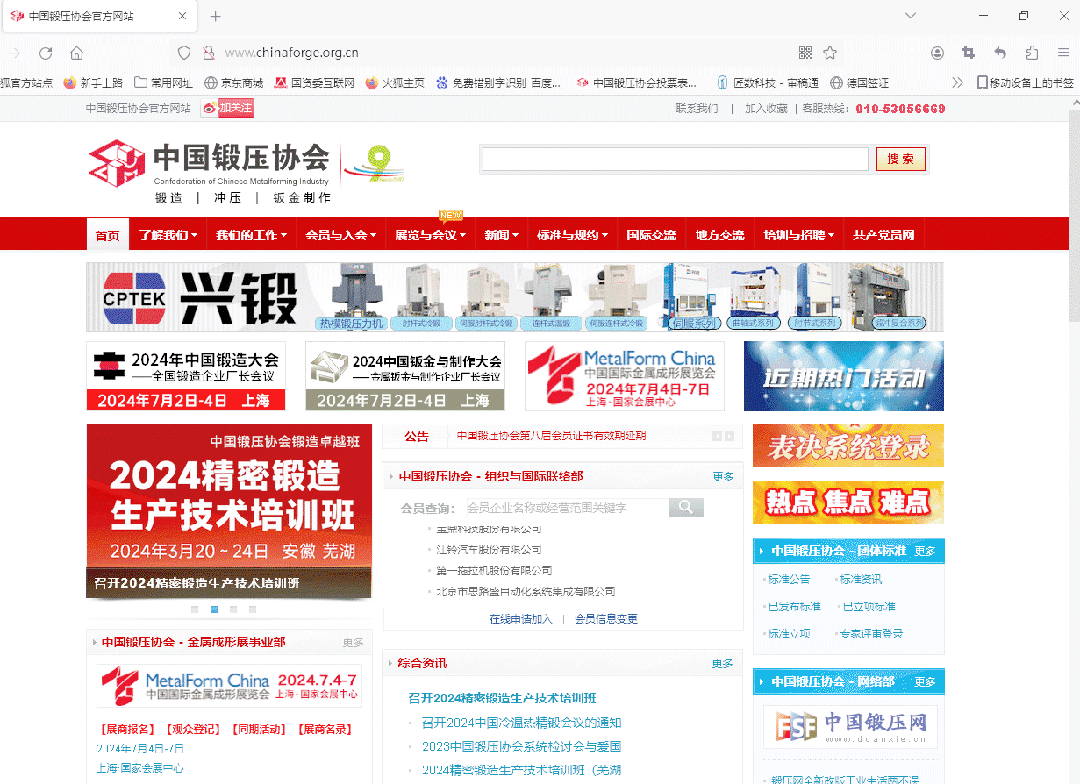This screenshot has width=1080, height=784.
Task: Select the 首页 navigation tab
Action: click(107, 235)
